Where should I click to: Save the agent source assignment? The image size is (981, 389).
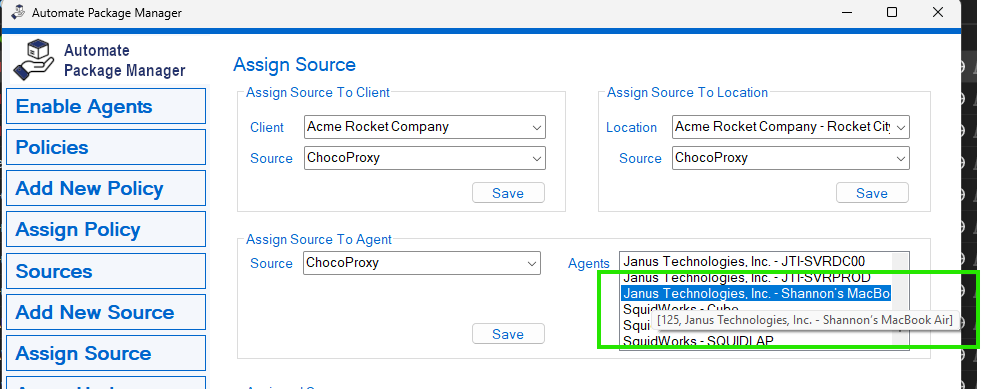(x=508, y=334)
